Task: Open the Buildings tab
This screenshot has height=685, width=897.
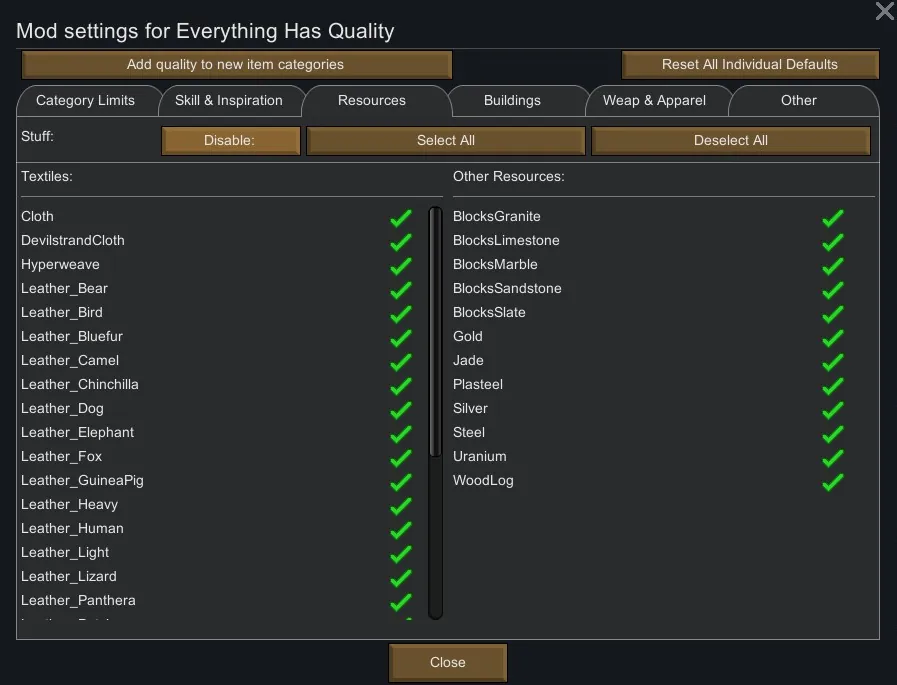Action: (512, 101)
